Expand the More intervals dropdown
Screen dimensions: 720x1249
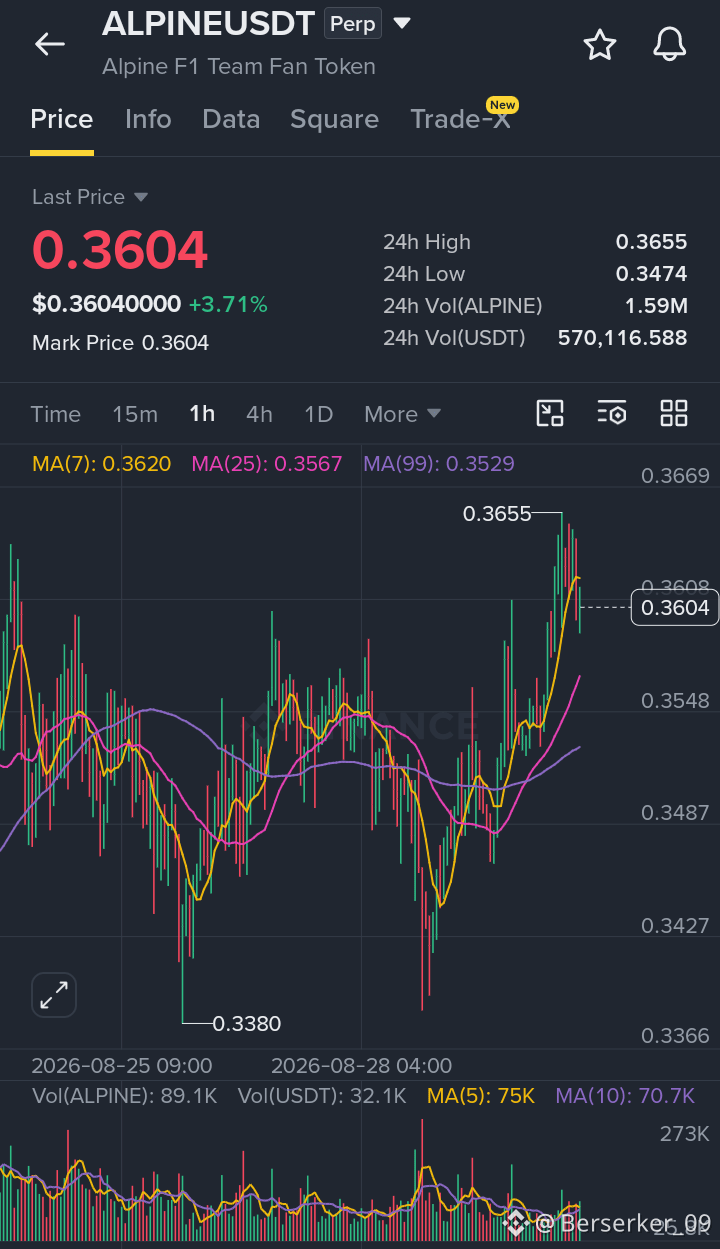point(403,414)
